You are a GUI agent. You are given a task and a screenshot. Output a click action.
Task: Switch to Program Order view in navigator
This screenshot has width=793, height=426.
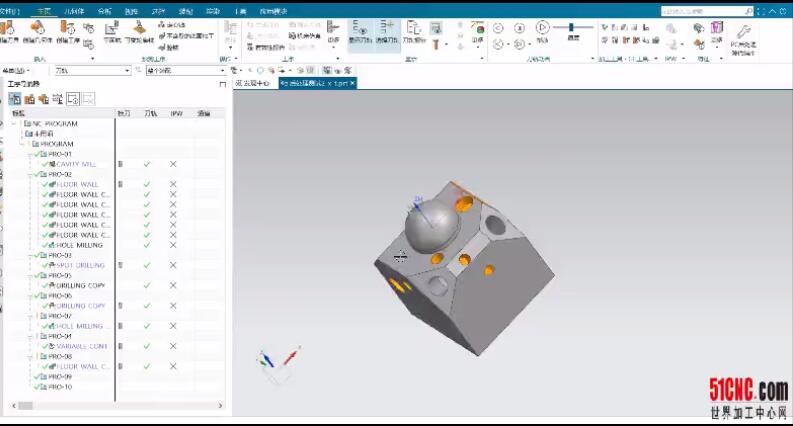[x=15, y=99]
